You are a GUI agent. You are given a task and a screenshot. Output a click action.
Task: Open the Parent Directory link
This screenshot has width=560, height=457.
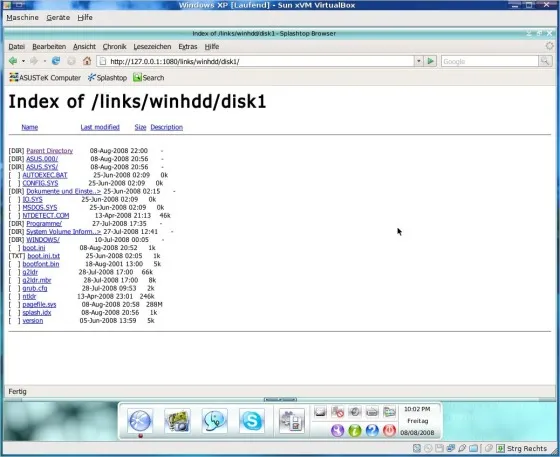(x=50, y=151)
